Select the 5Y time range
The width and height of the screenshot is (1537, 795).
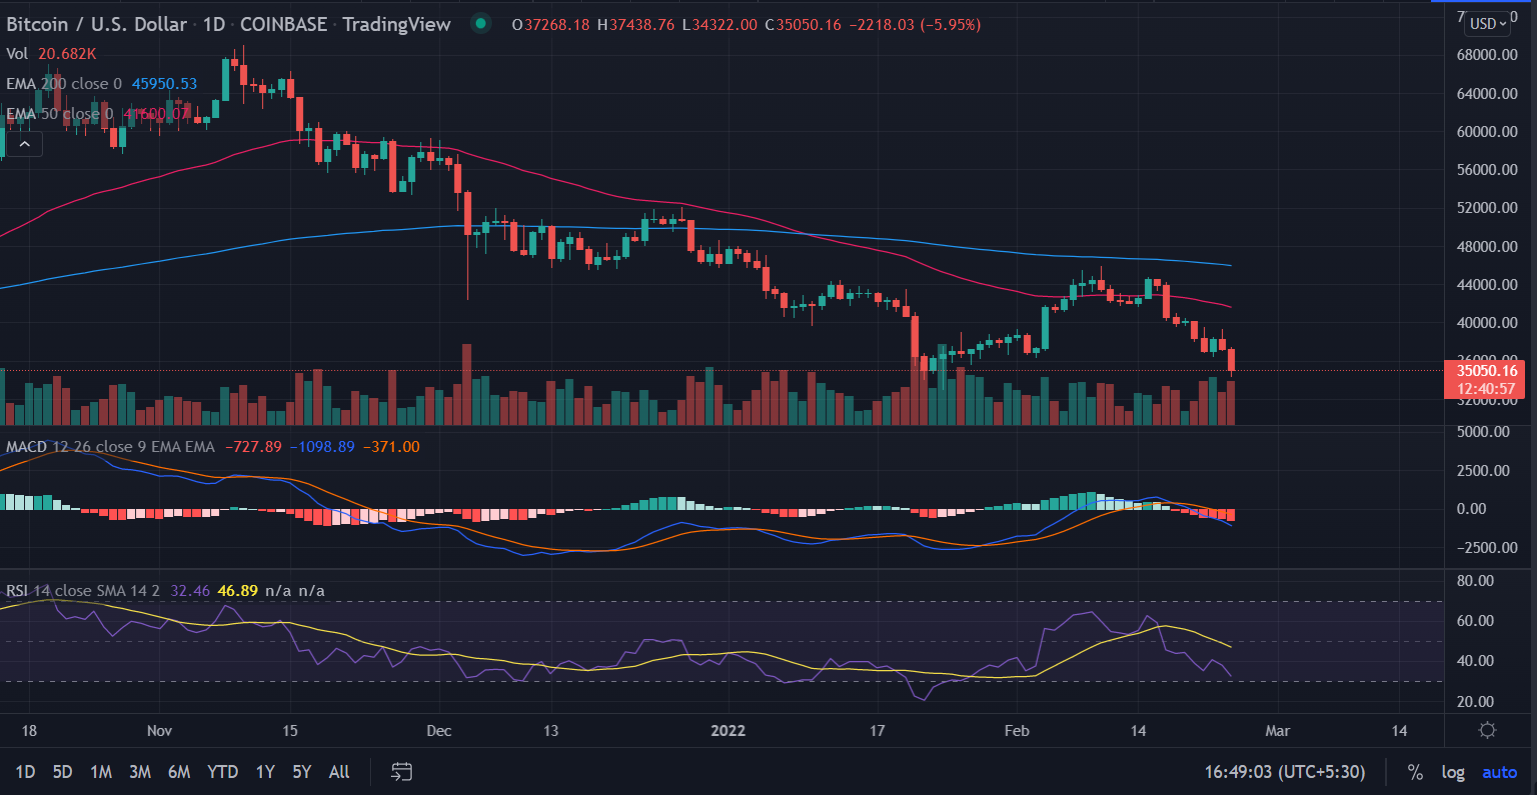coord(302,772)
